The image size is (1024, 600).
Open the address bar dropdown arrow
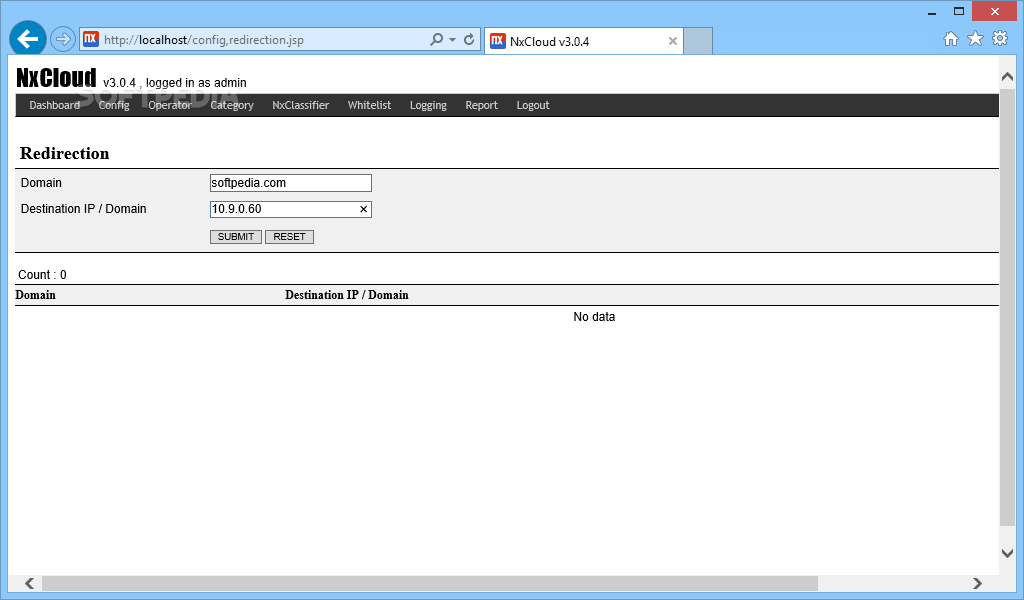452,39
